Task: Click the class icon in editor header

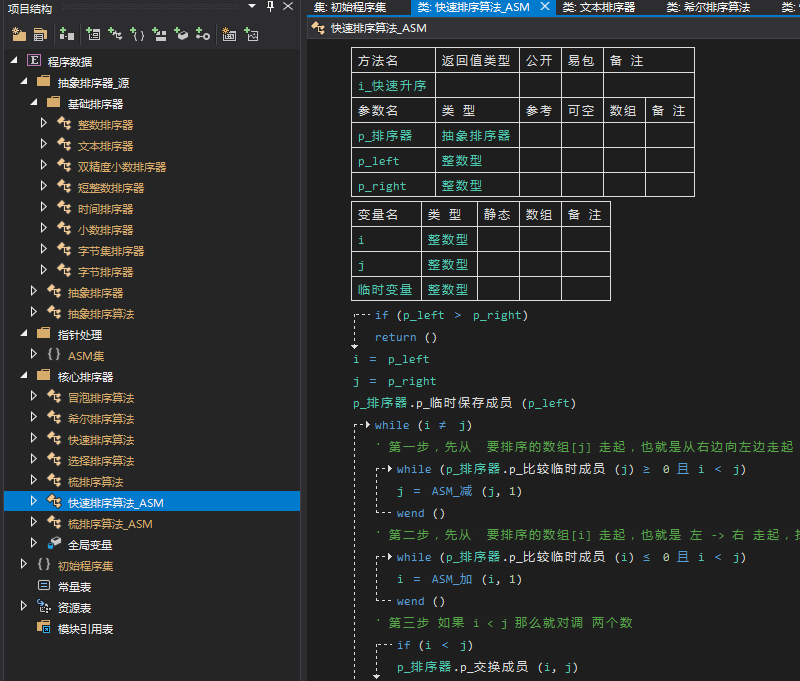Action: [318, 28]
